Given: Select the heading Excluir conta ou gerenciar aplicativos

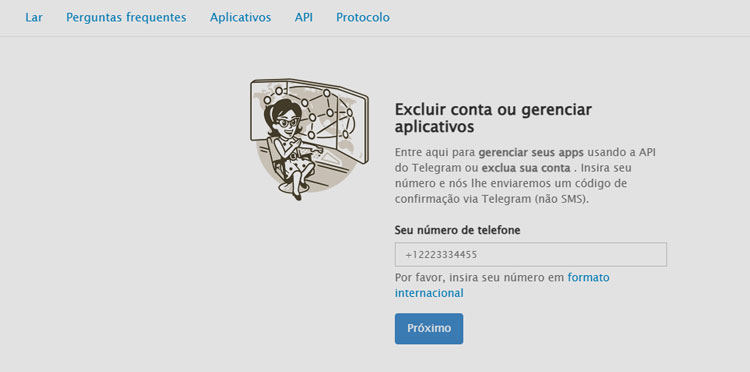Looking at the screenshot, I should coord(493,118).
